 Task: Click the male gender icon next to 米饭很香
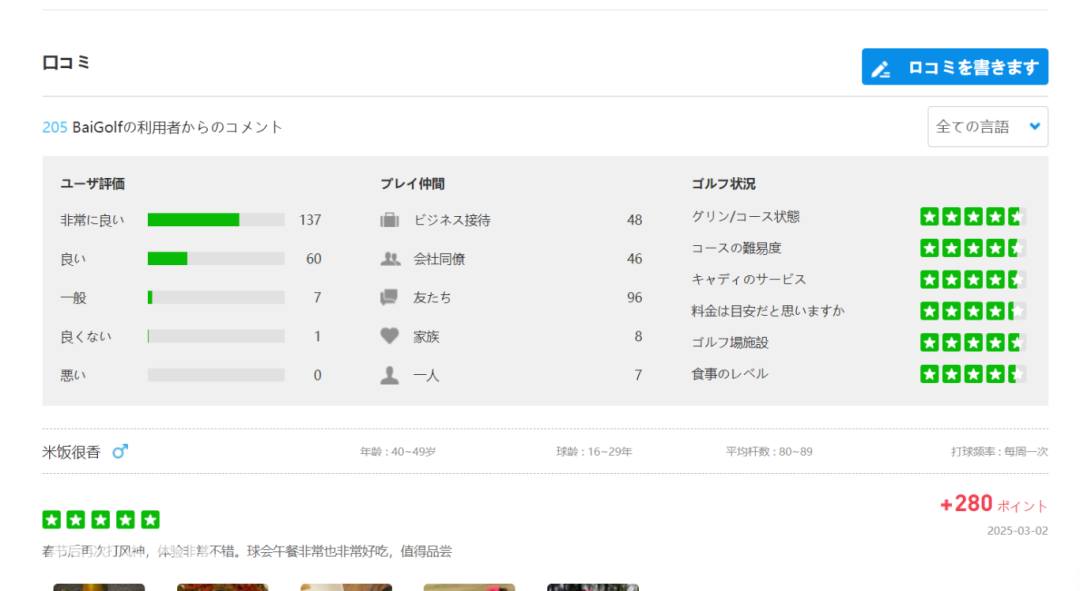[x=120, y=452]
